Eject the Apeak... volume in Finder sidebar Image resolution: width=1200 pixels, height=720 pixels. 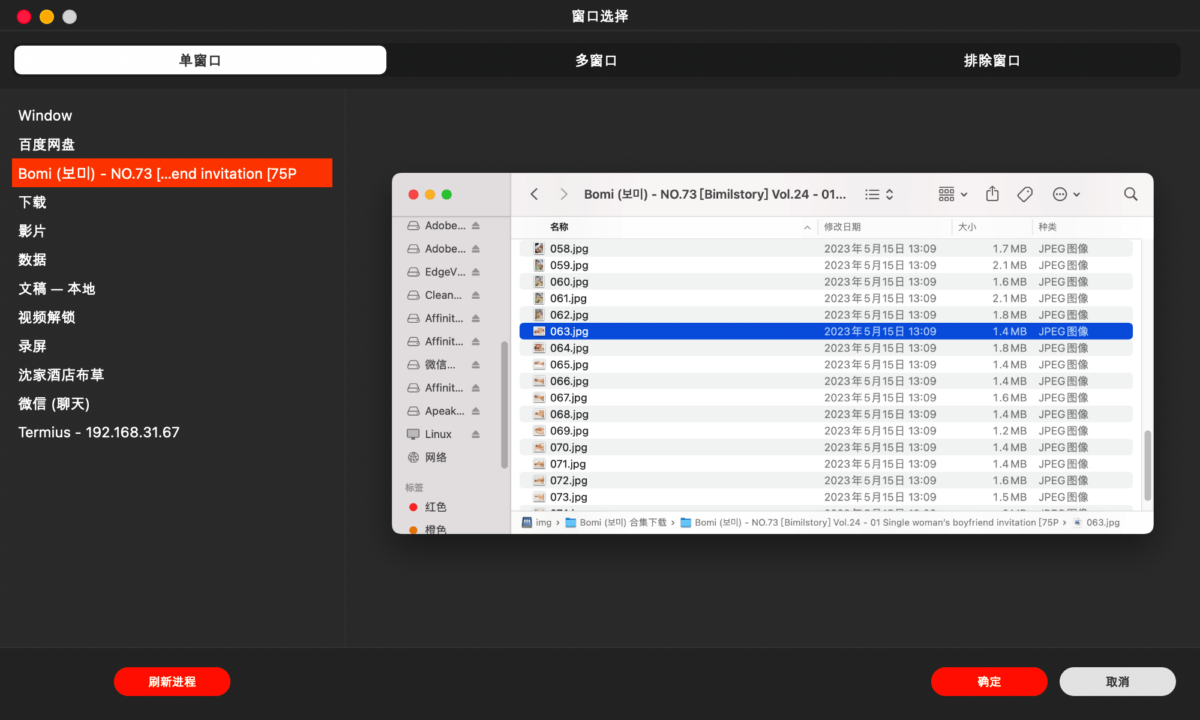pyautogui.click(x=476, y=411)
